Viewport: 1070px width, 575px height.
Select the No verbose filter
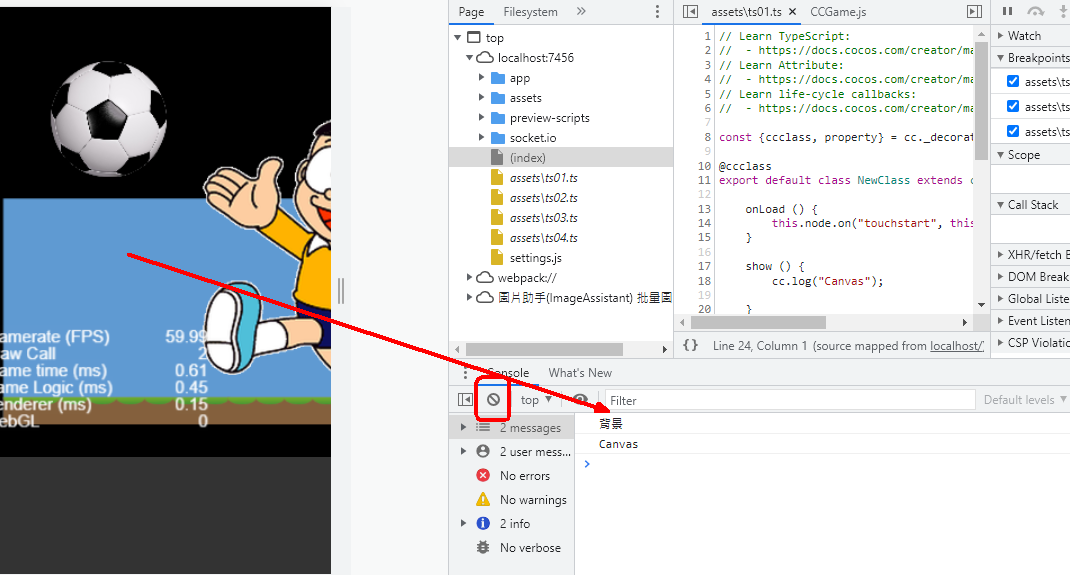[519, 547]
